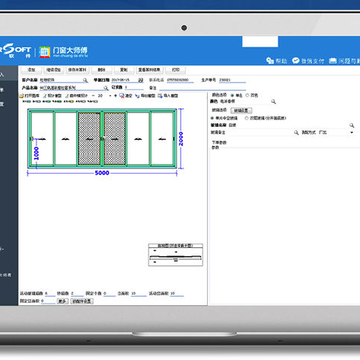This screenshot has height=360, width=360.
Task: Open the calendar icon beside the date field
Action: click(140, 80)
